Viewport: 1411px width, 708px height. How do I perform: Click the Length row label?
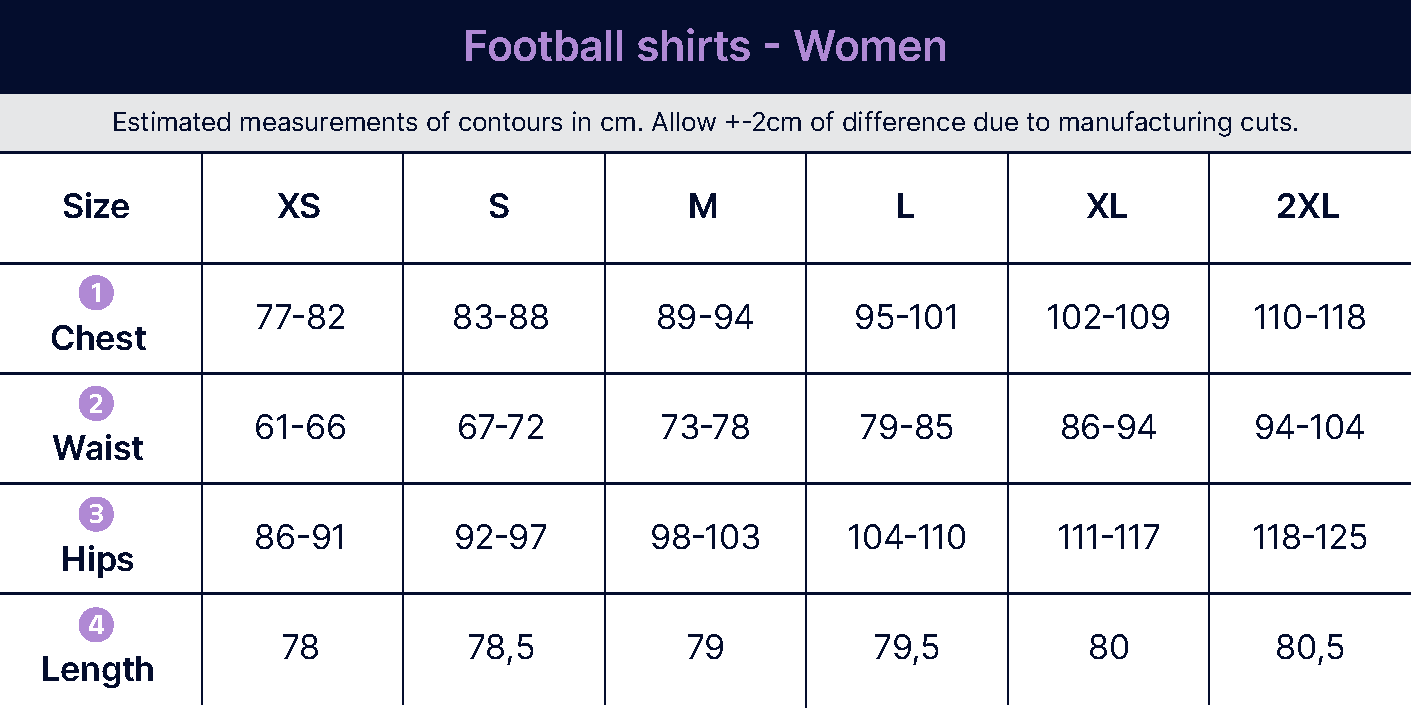pos(98,669)
